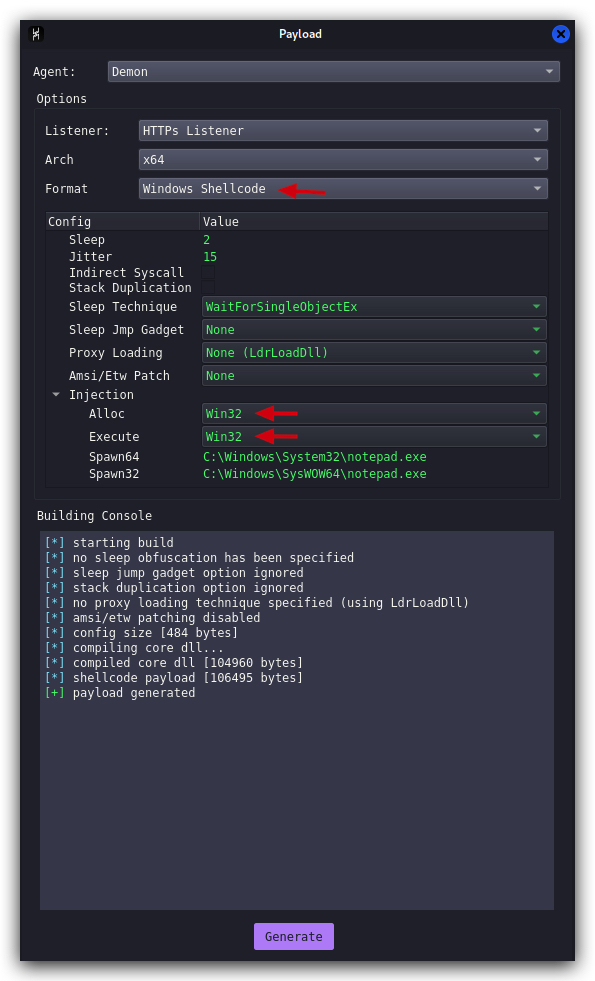595x981 pixels.
Task: Select the Jitter value 15
Action: click(x=210, y=257)
